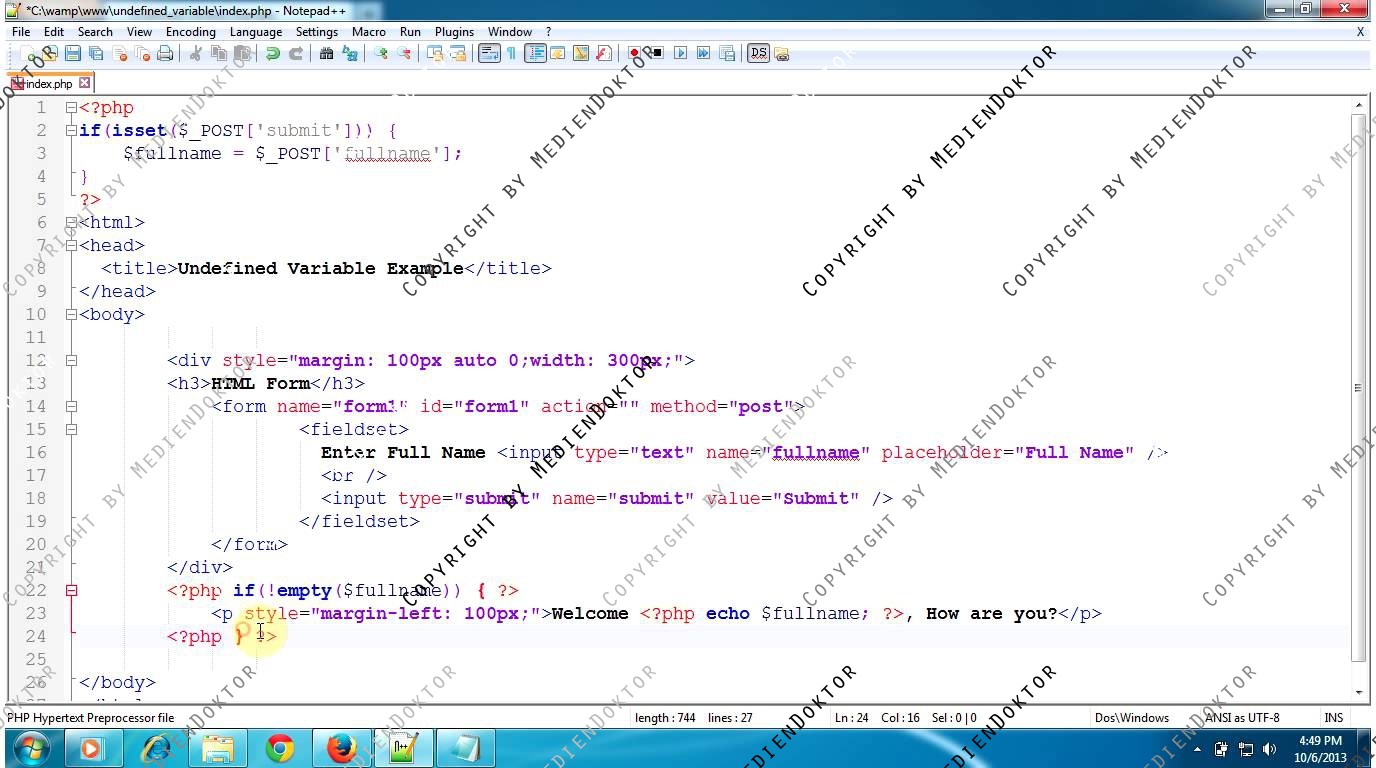Screen dimensions: 1376x768
Task: Switch to Firefox on the taskbar
Action: point(342,748)
